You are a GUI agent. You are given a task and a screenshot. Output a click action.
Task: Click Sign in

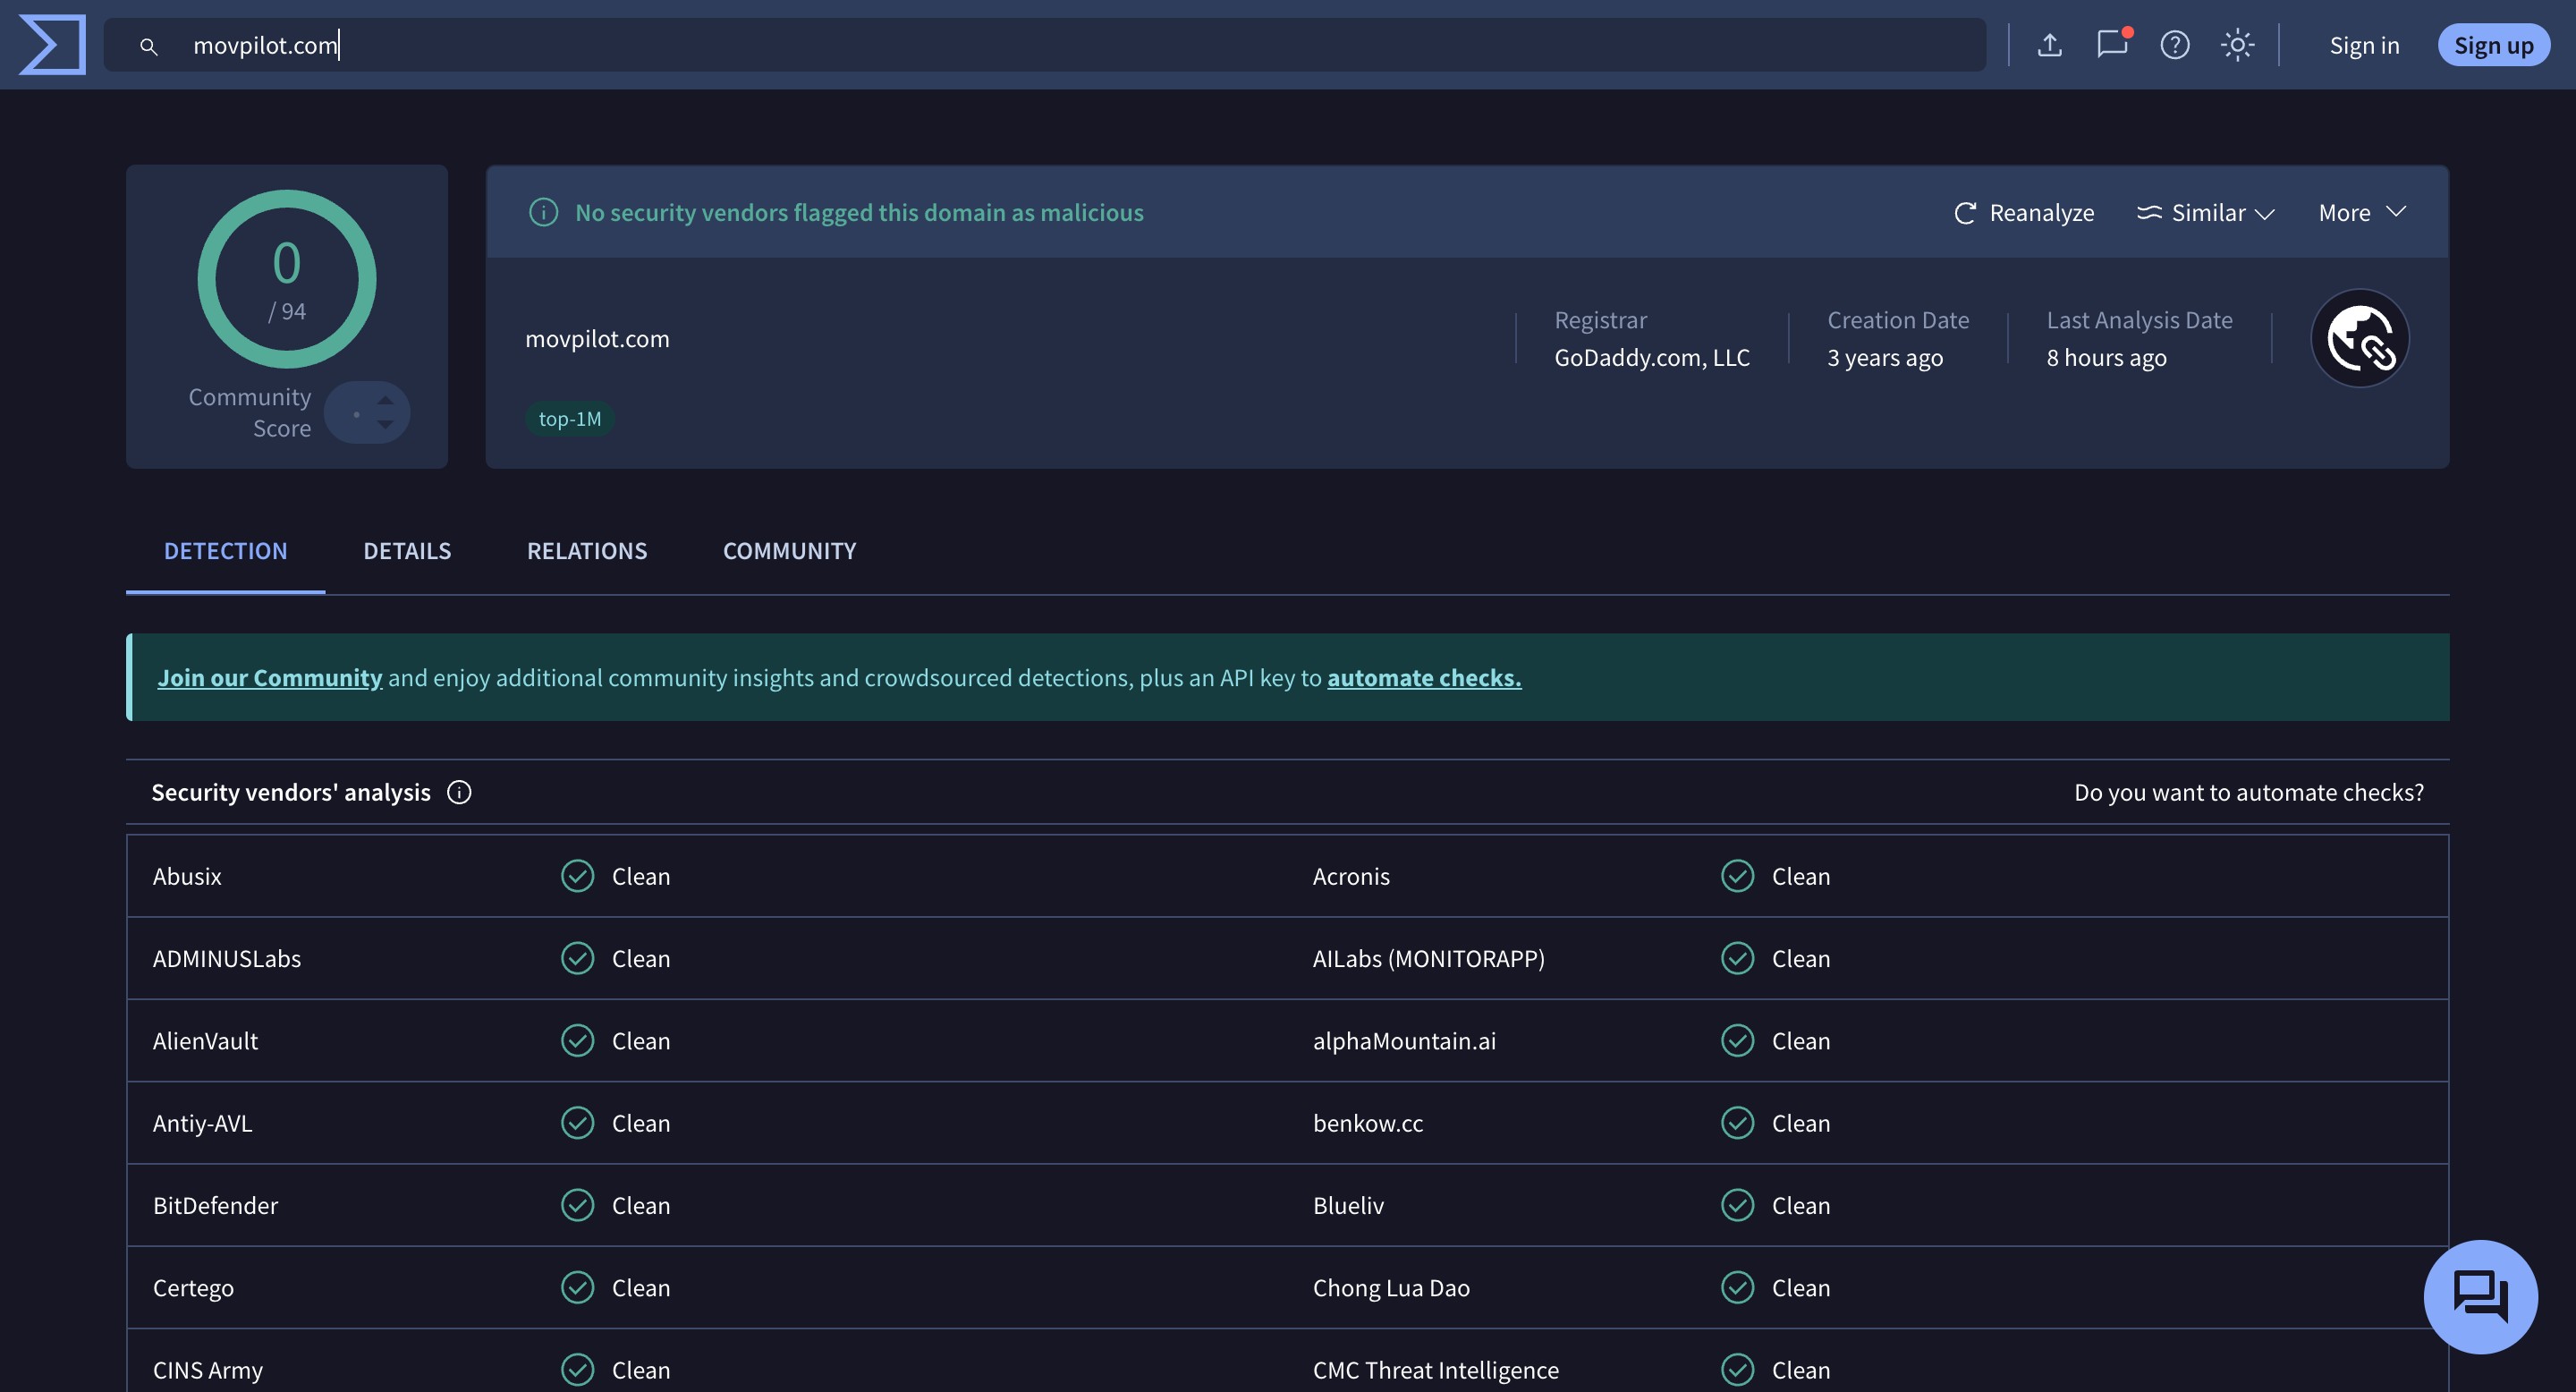(2364, 46)
